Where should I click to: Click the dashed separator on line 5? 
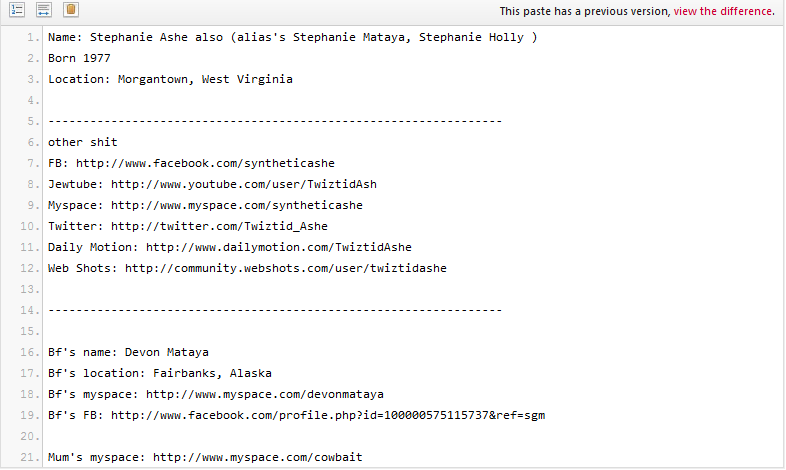click(x=274, y=121)
